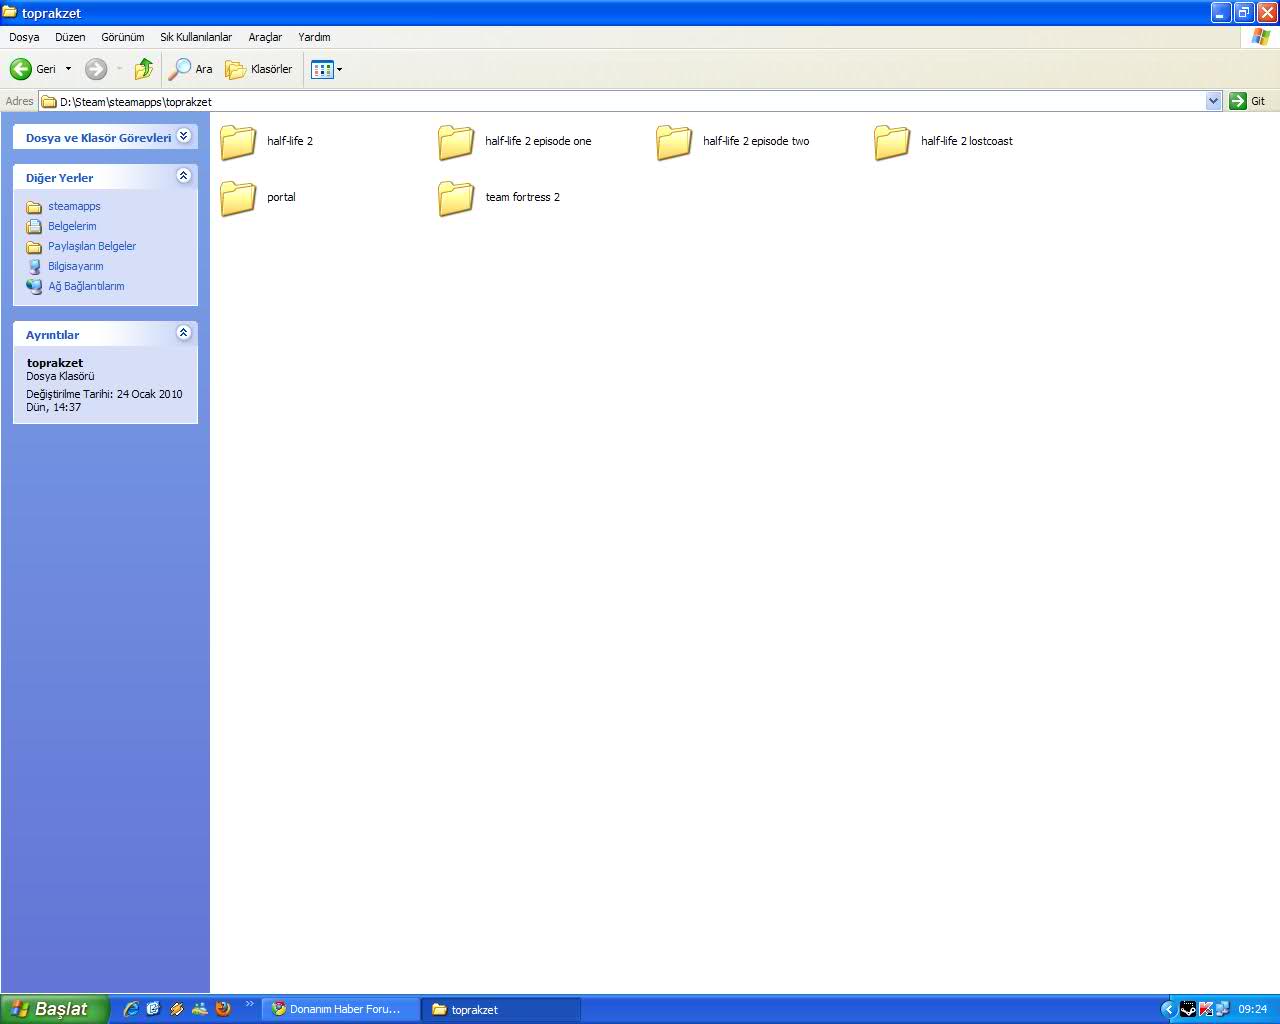Click the Winamp quick launch icon
The height and width of the screenshot is (1024, 1280).
tap(177, 1009)
